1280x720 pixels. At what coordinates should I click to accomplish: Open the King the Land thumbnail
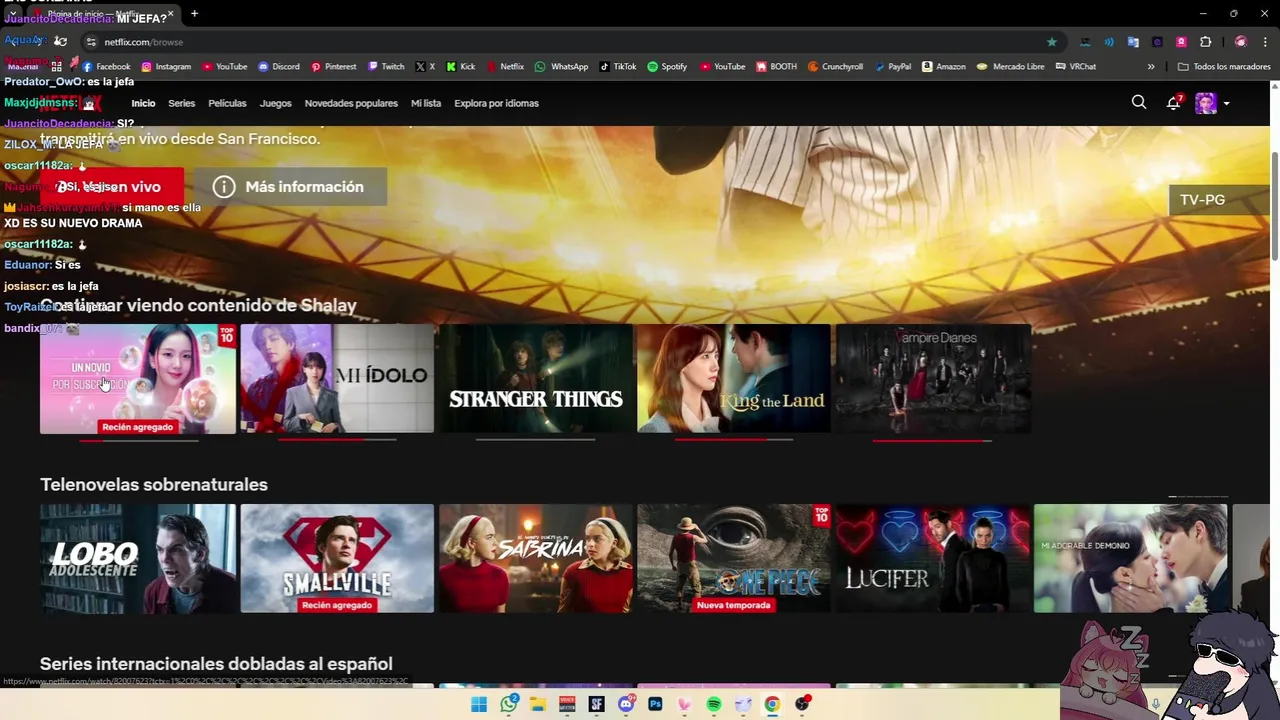point(734,379)
